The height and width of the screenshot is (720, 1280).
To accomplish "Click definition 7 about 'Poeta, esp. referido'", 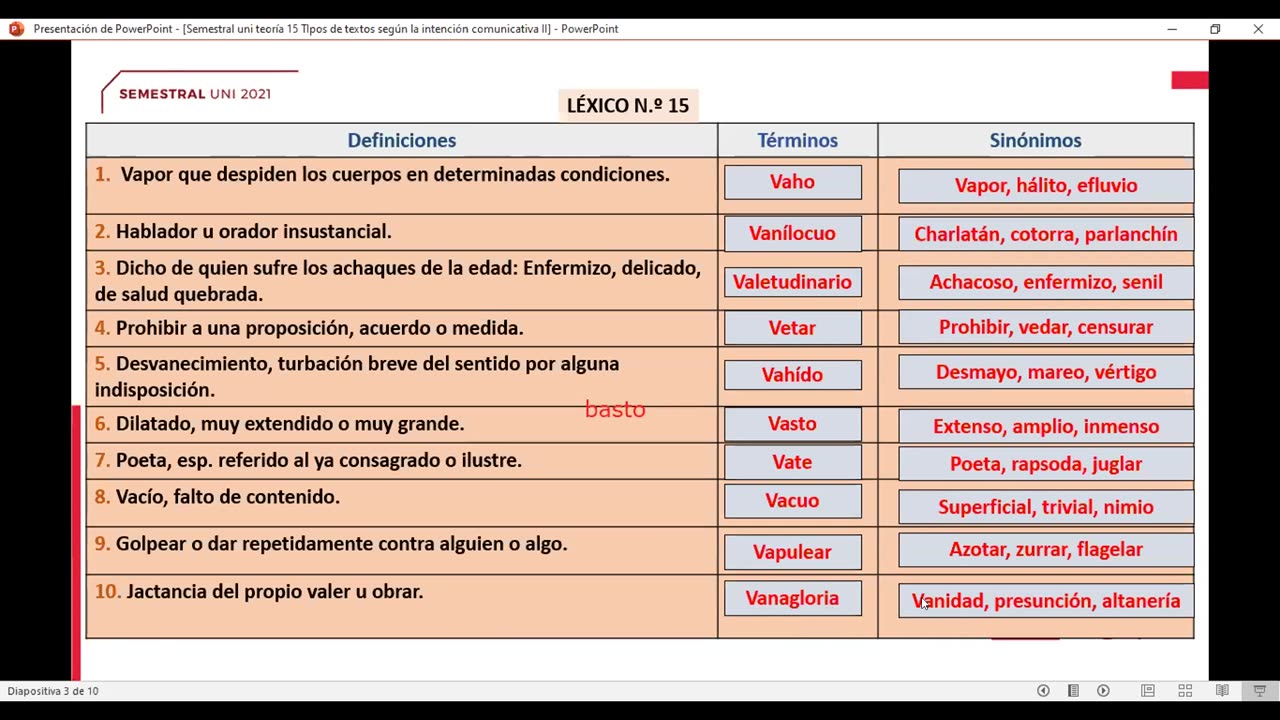I will click(308, 460).
